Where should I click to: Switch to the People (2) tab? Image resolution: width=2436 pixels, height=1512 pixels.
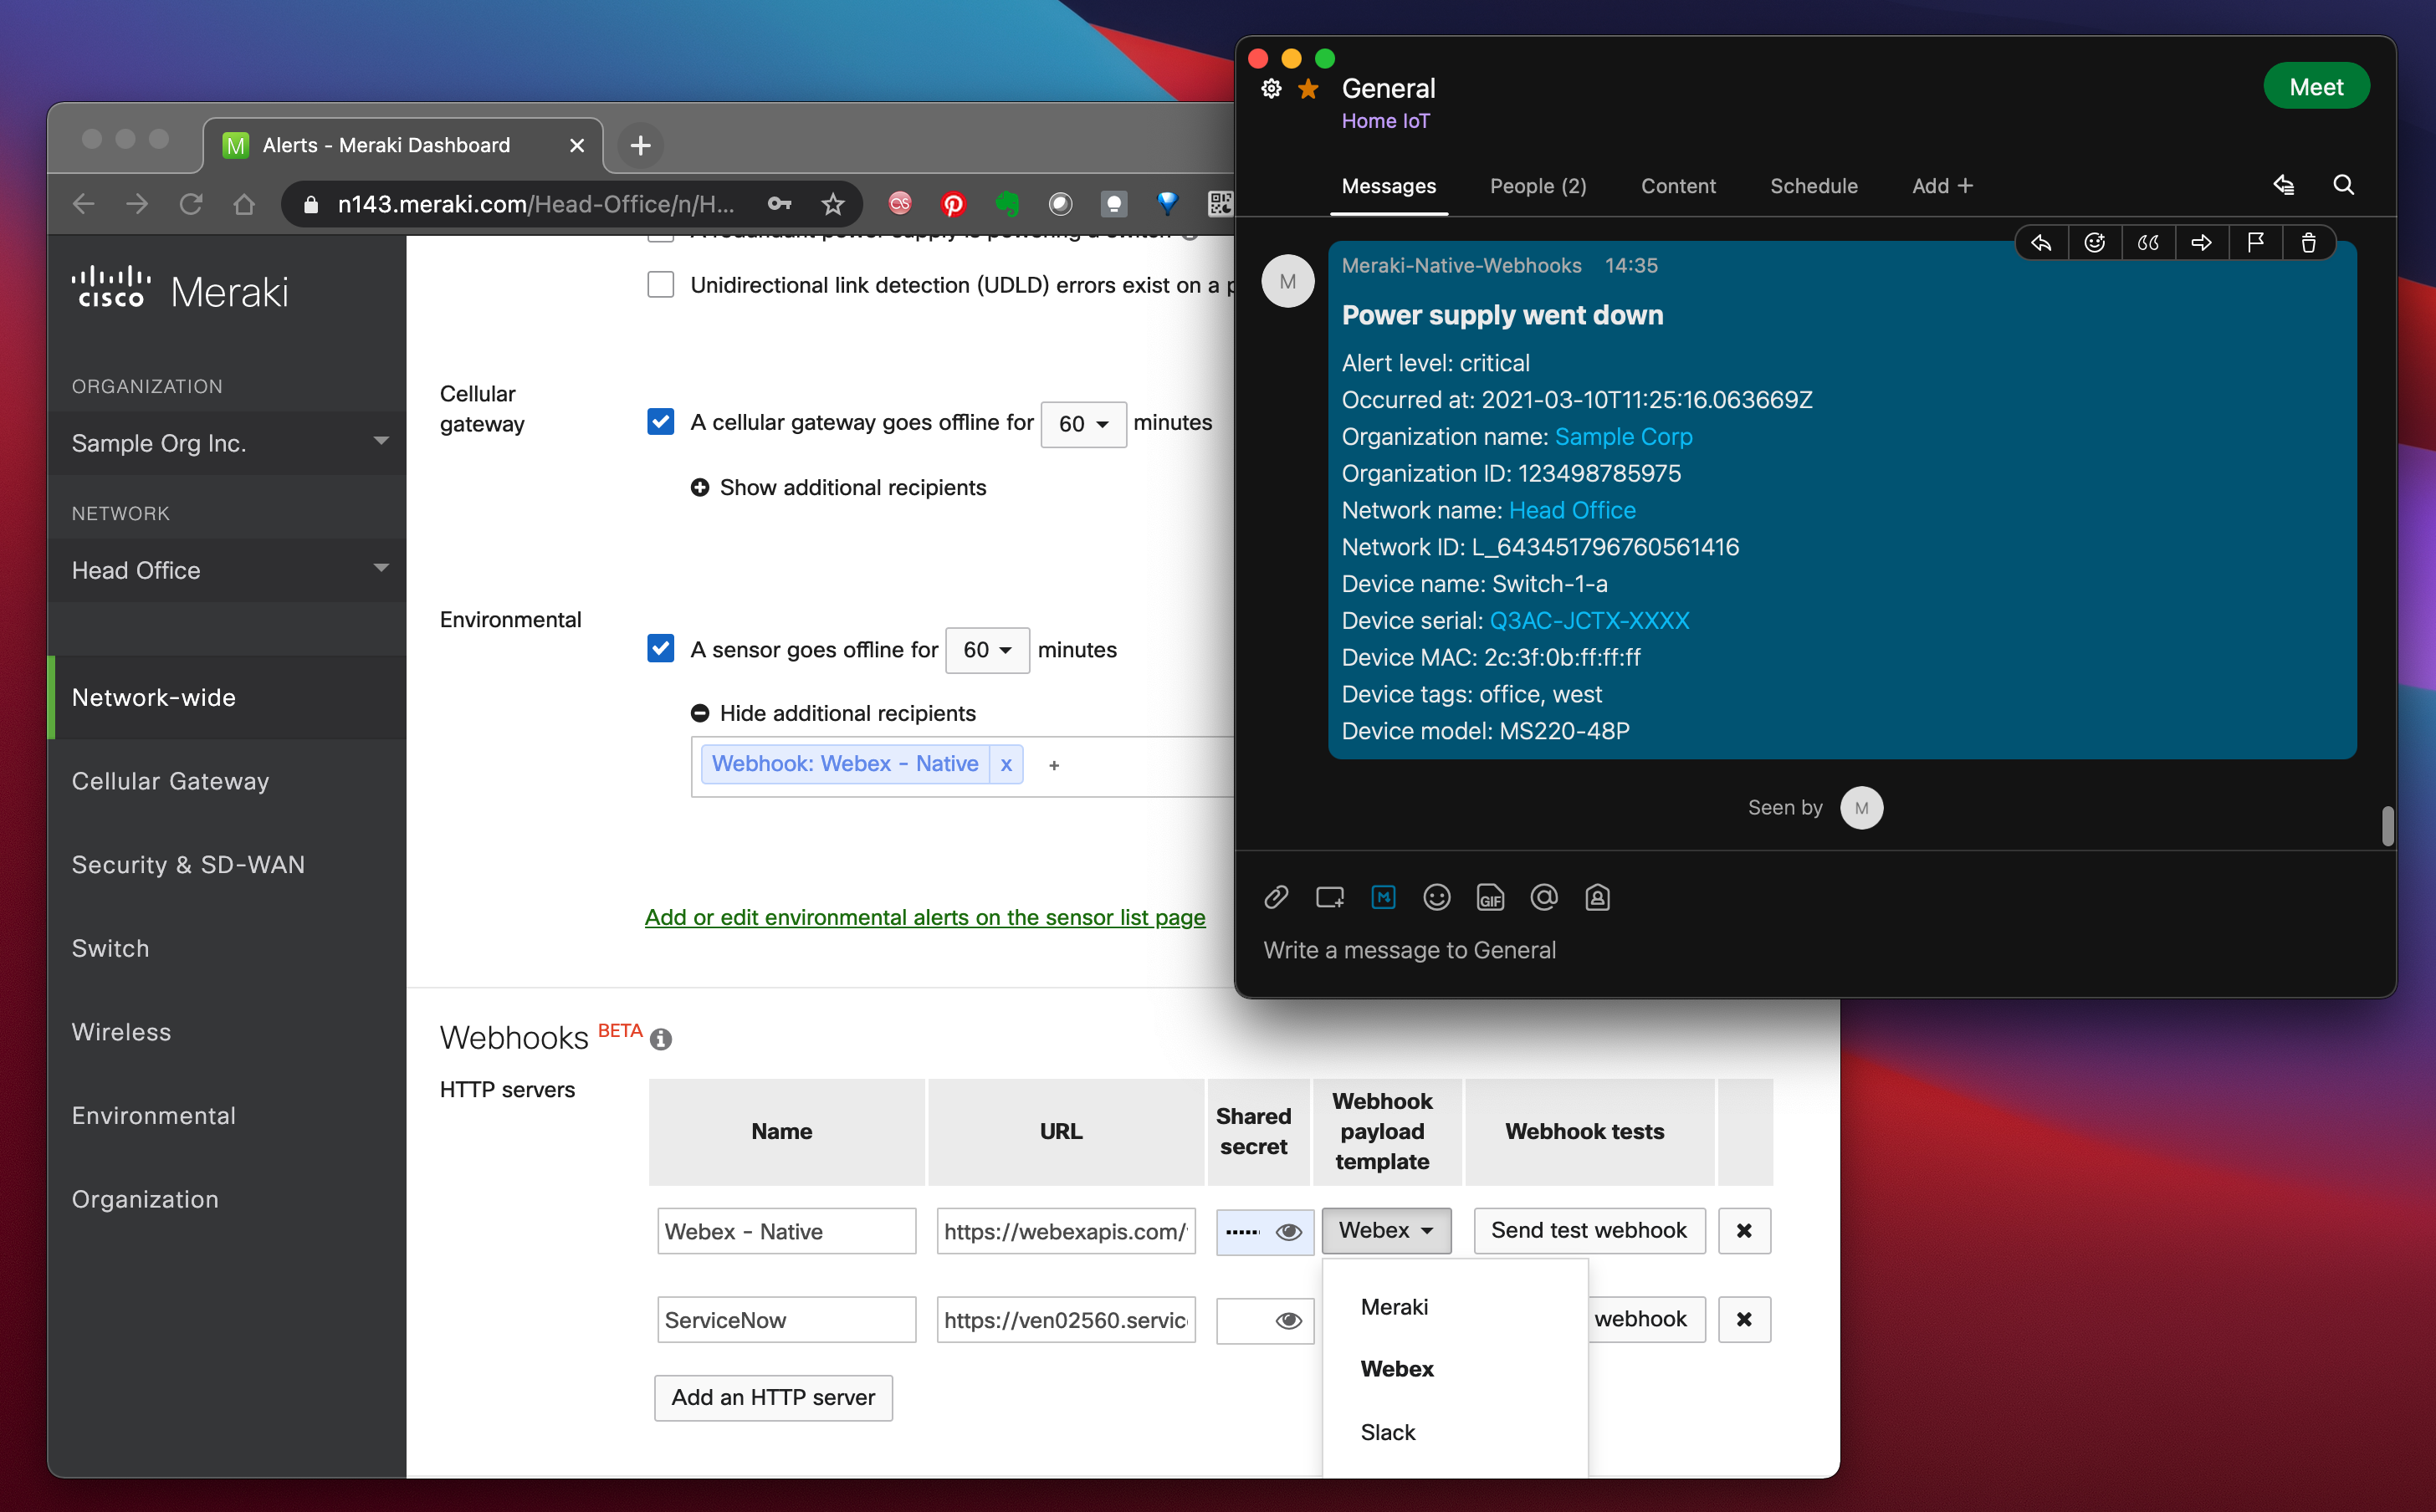[x=1537, y=186]
